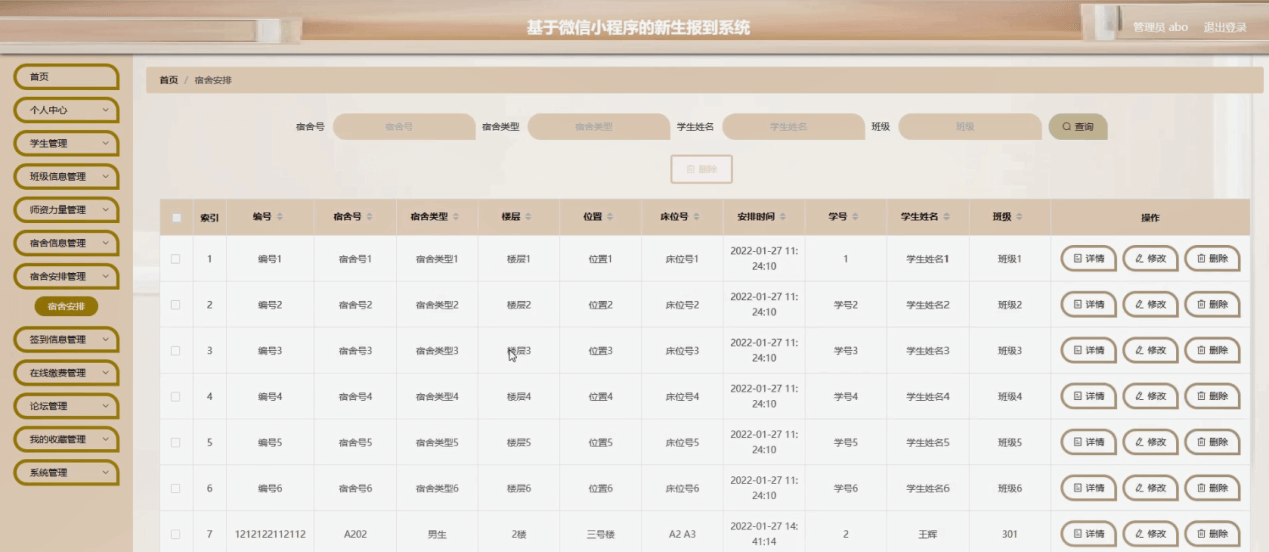The width and height of the screenshot is (1269, 552).
Task: Open 详情 for row 编号3
Action: click(x=1088, y=350)
